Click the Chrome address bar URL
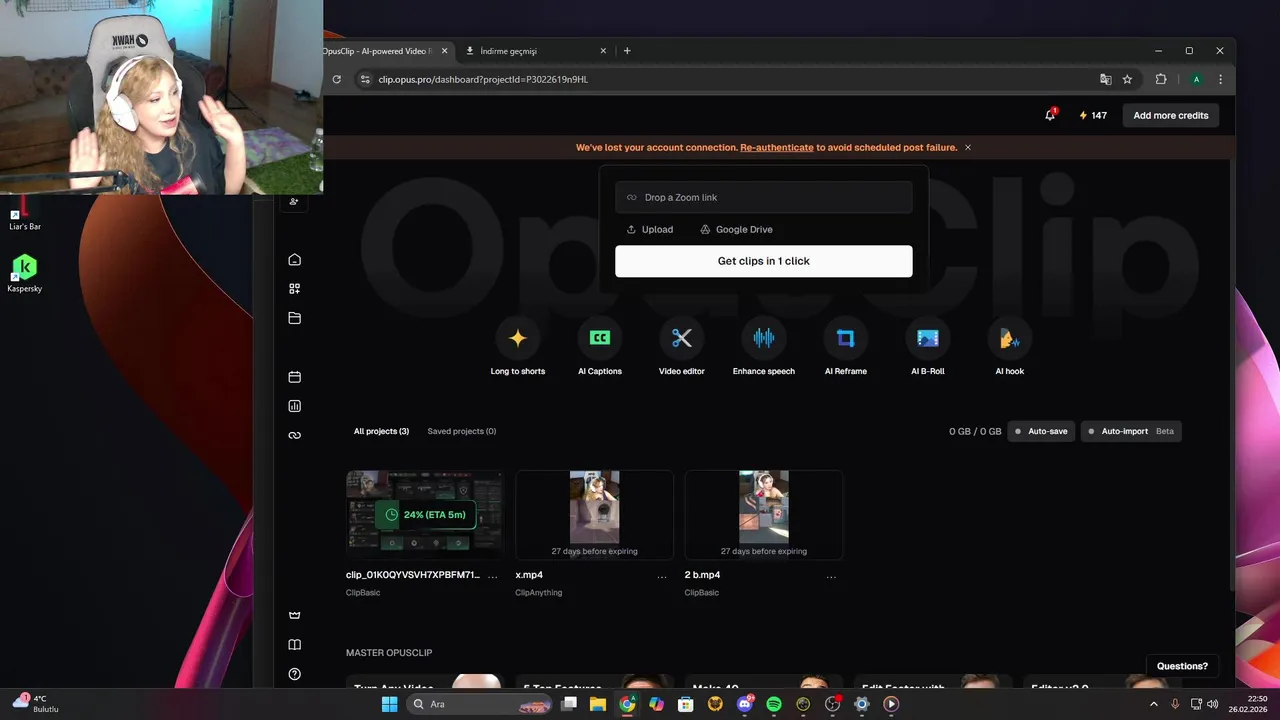 tap(483, 79)
